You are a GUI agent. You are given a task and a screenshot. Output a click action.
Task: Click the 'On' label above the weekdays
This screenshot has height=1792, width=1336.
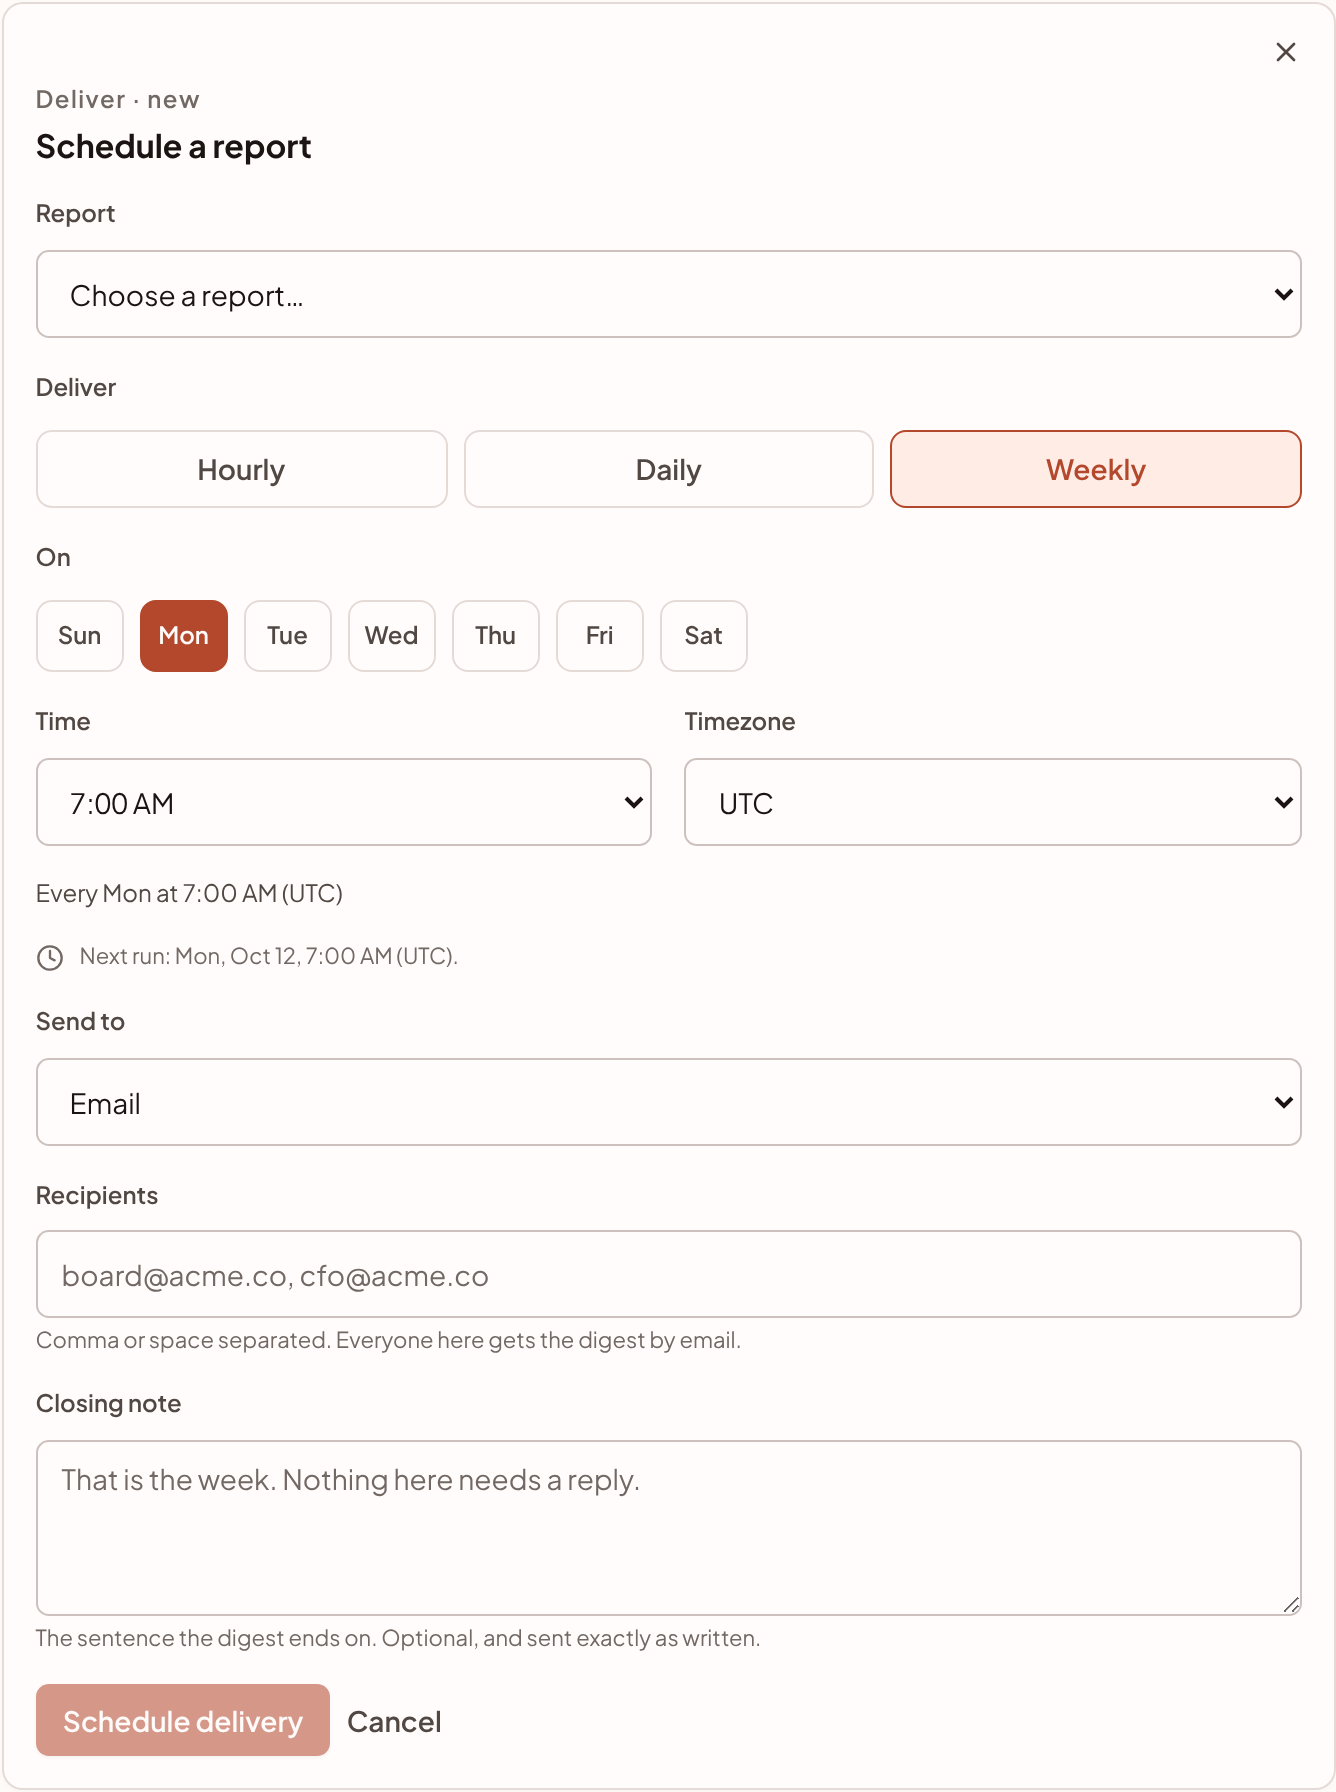tap(53, 558)
